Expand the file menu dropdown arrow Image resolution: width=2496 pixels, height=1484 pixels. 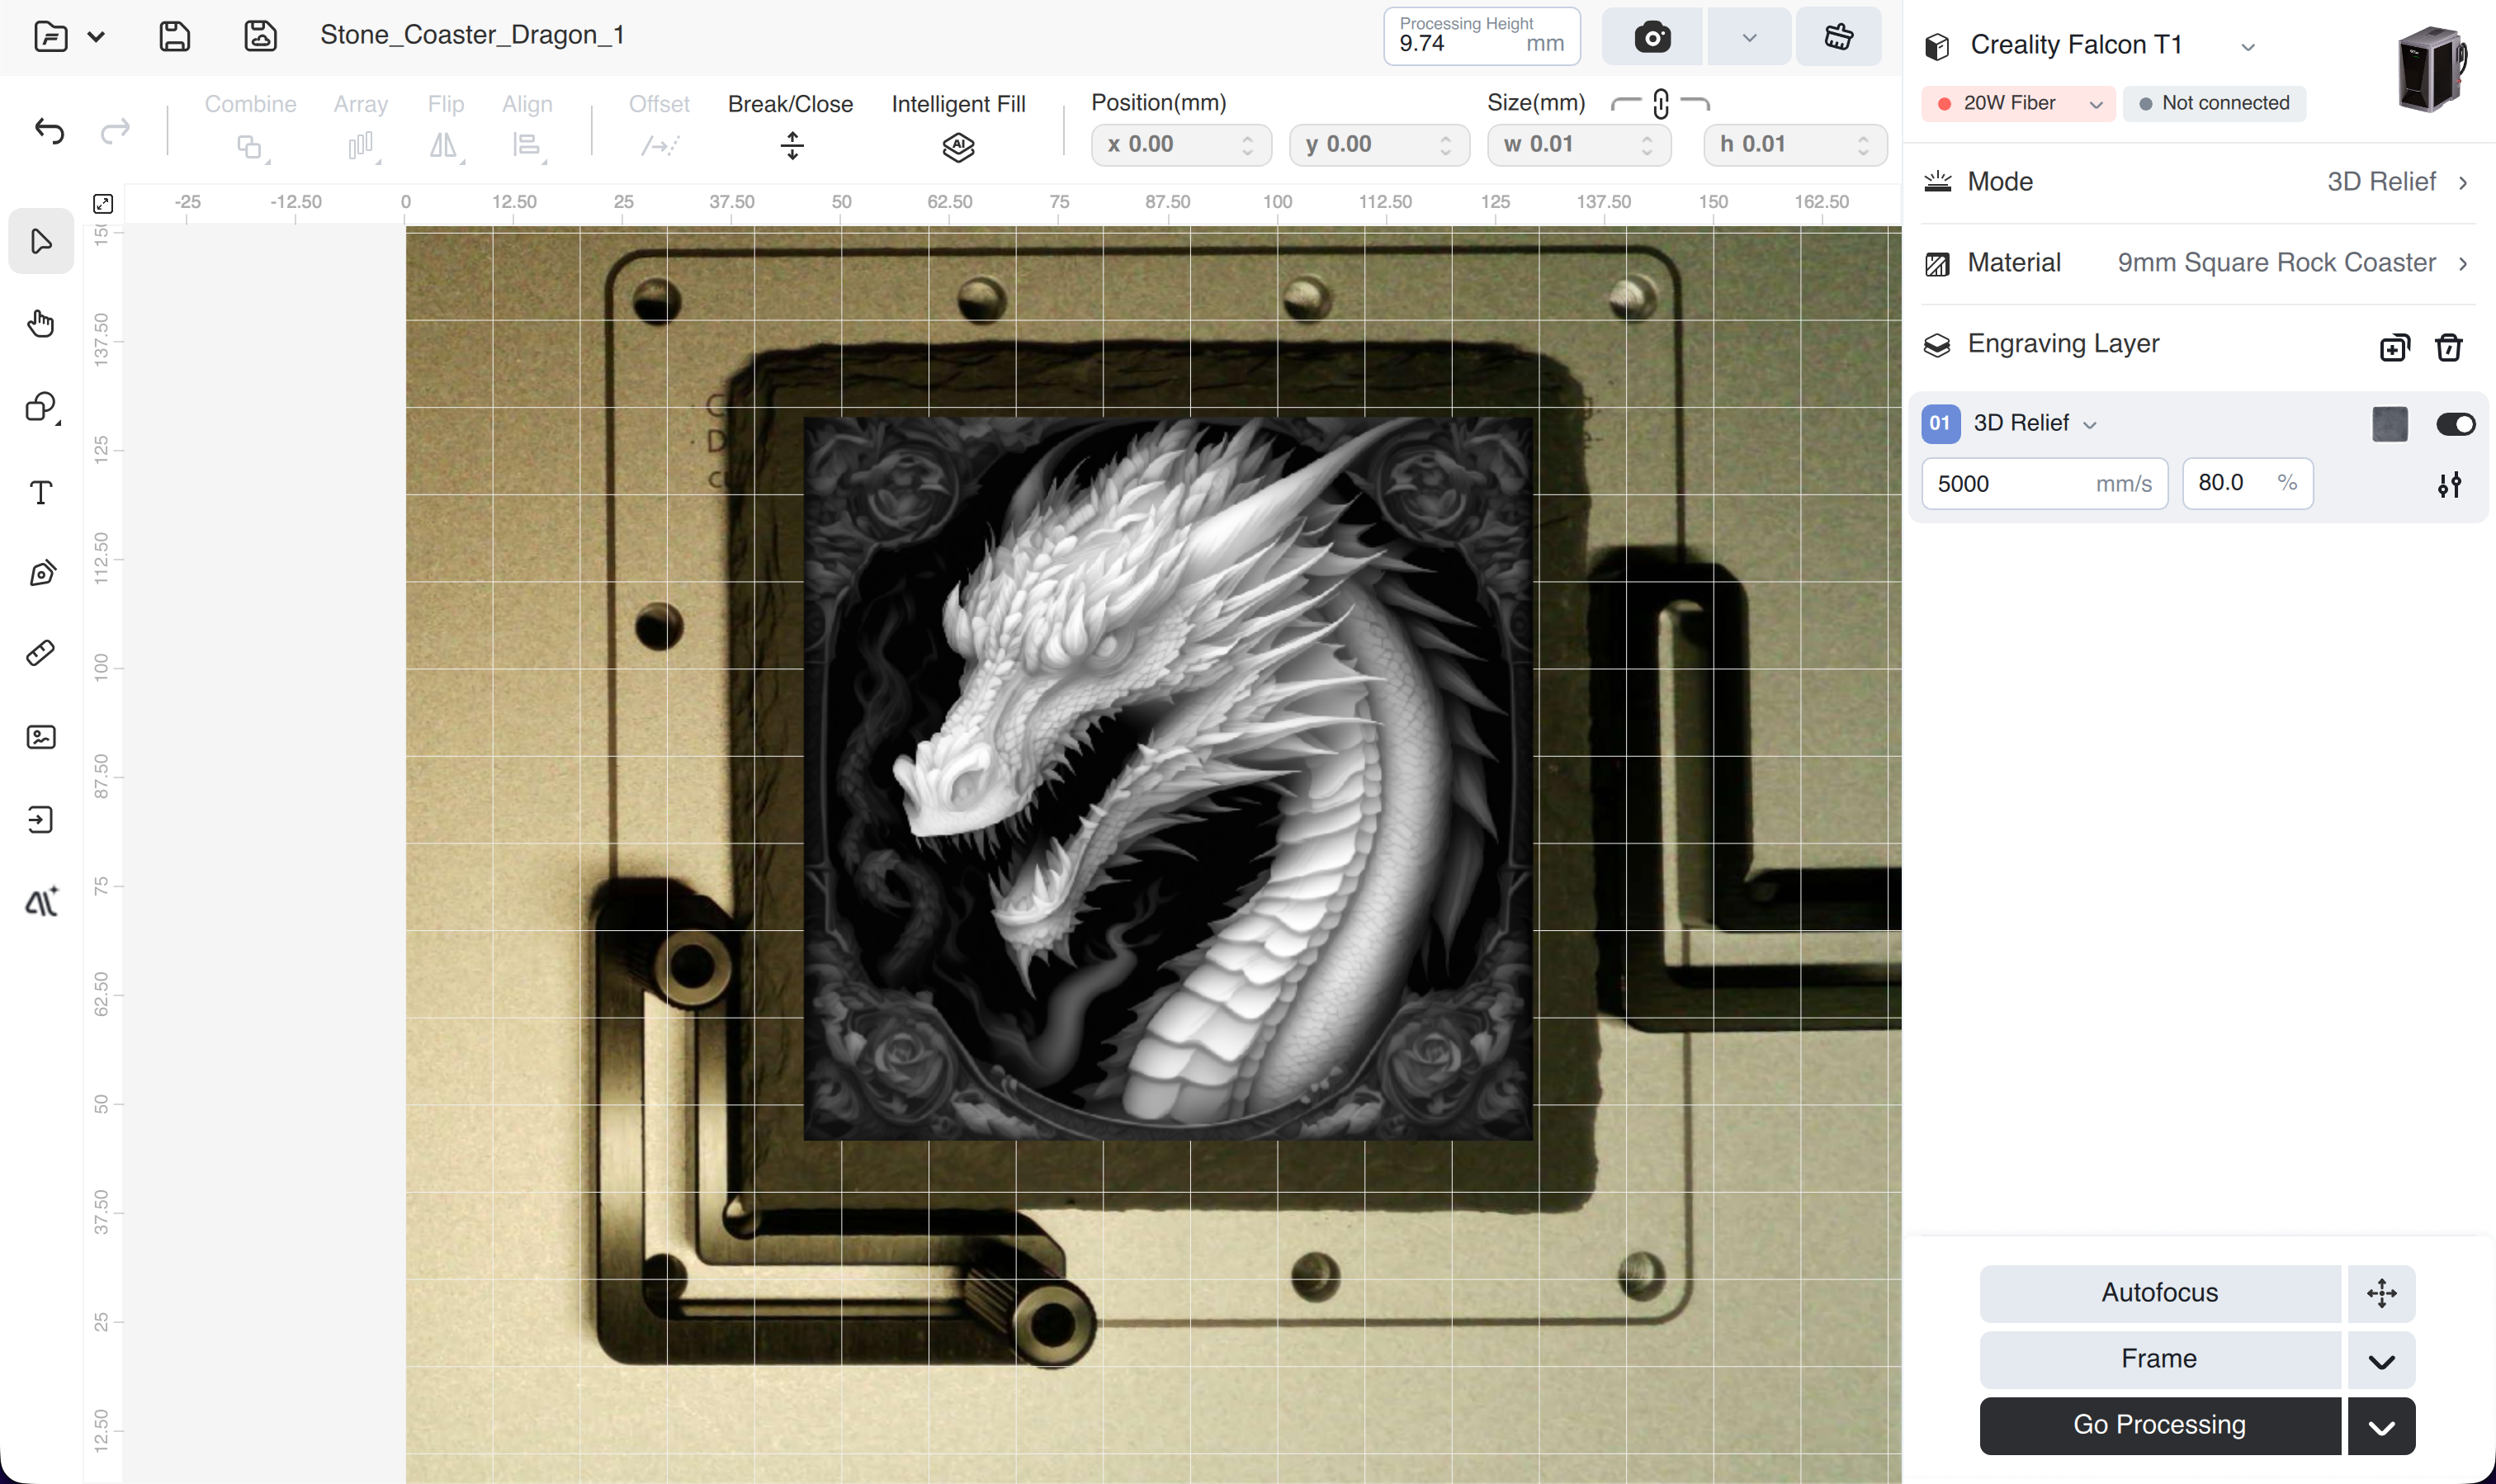point(96,37)
